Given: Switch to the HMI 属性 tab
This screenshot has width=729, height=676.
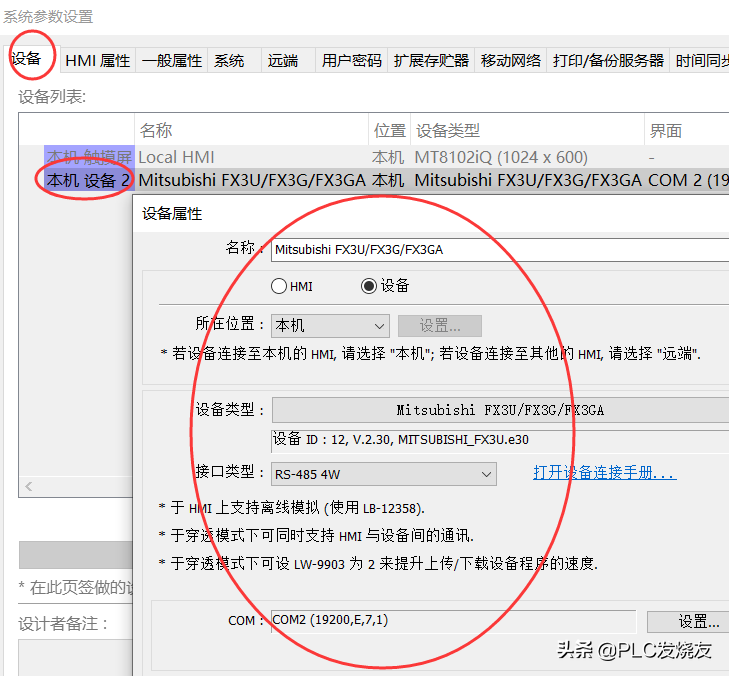Looking at the screenshot, I should 97,60.
